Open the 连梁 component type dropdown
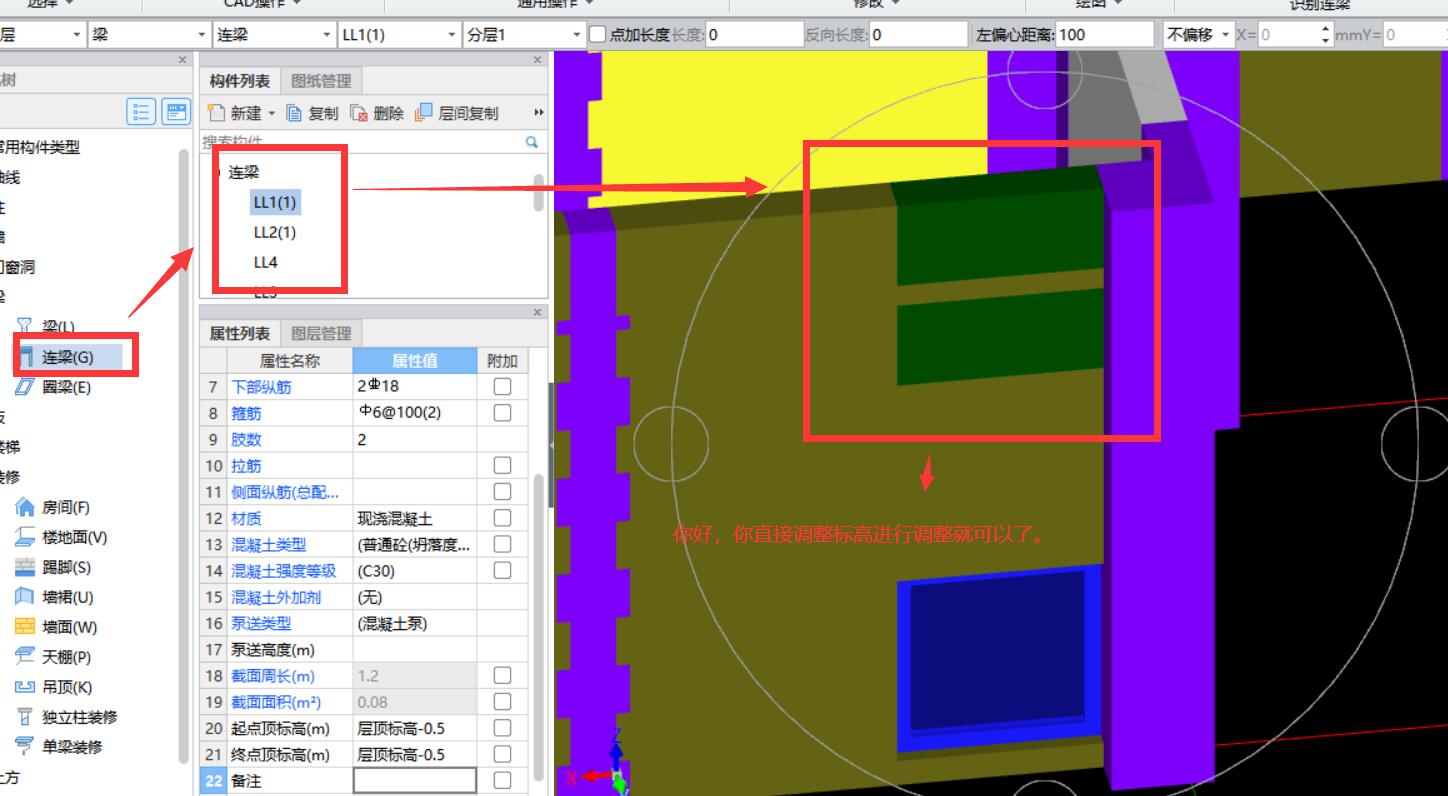This screenshot has height=796, width=1448. [327, 35]
